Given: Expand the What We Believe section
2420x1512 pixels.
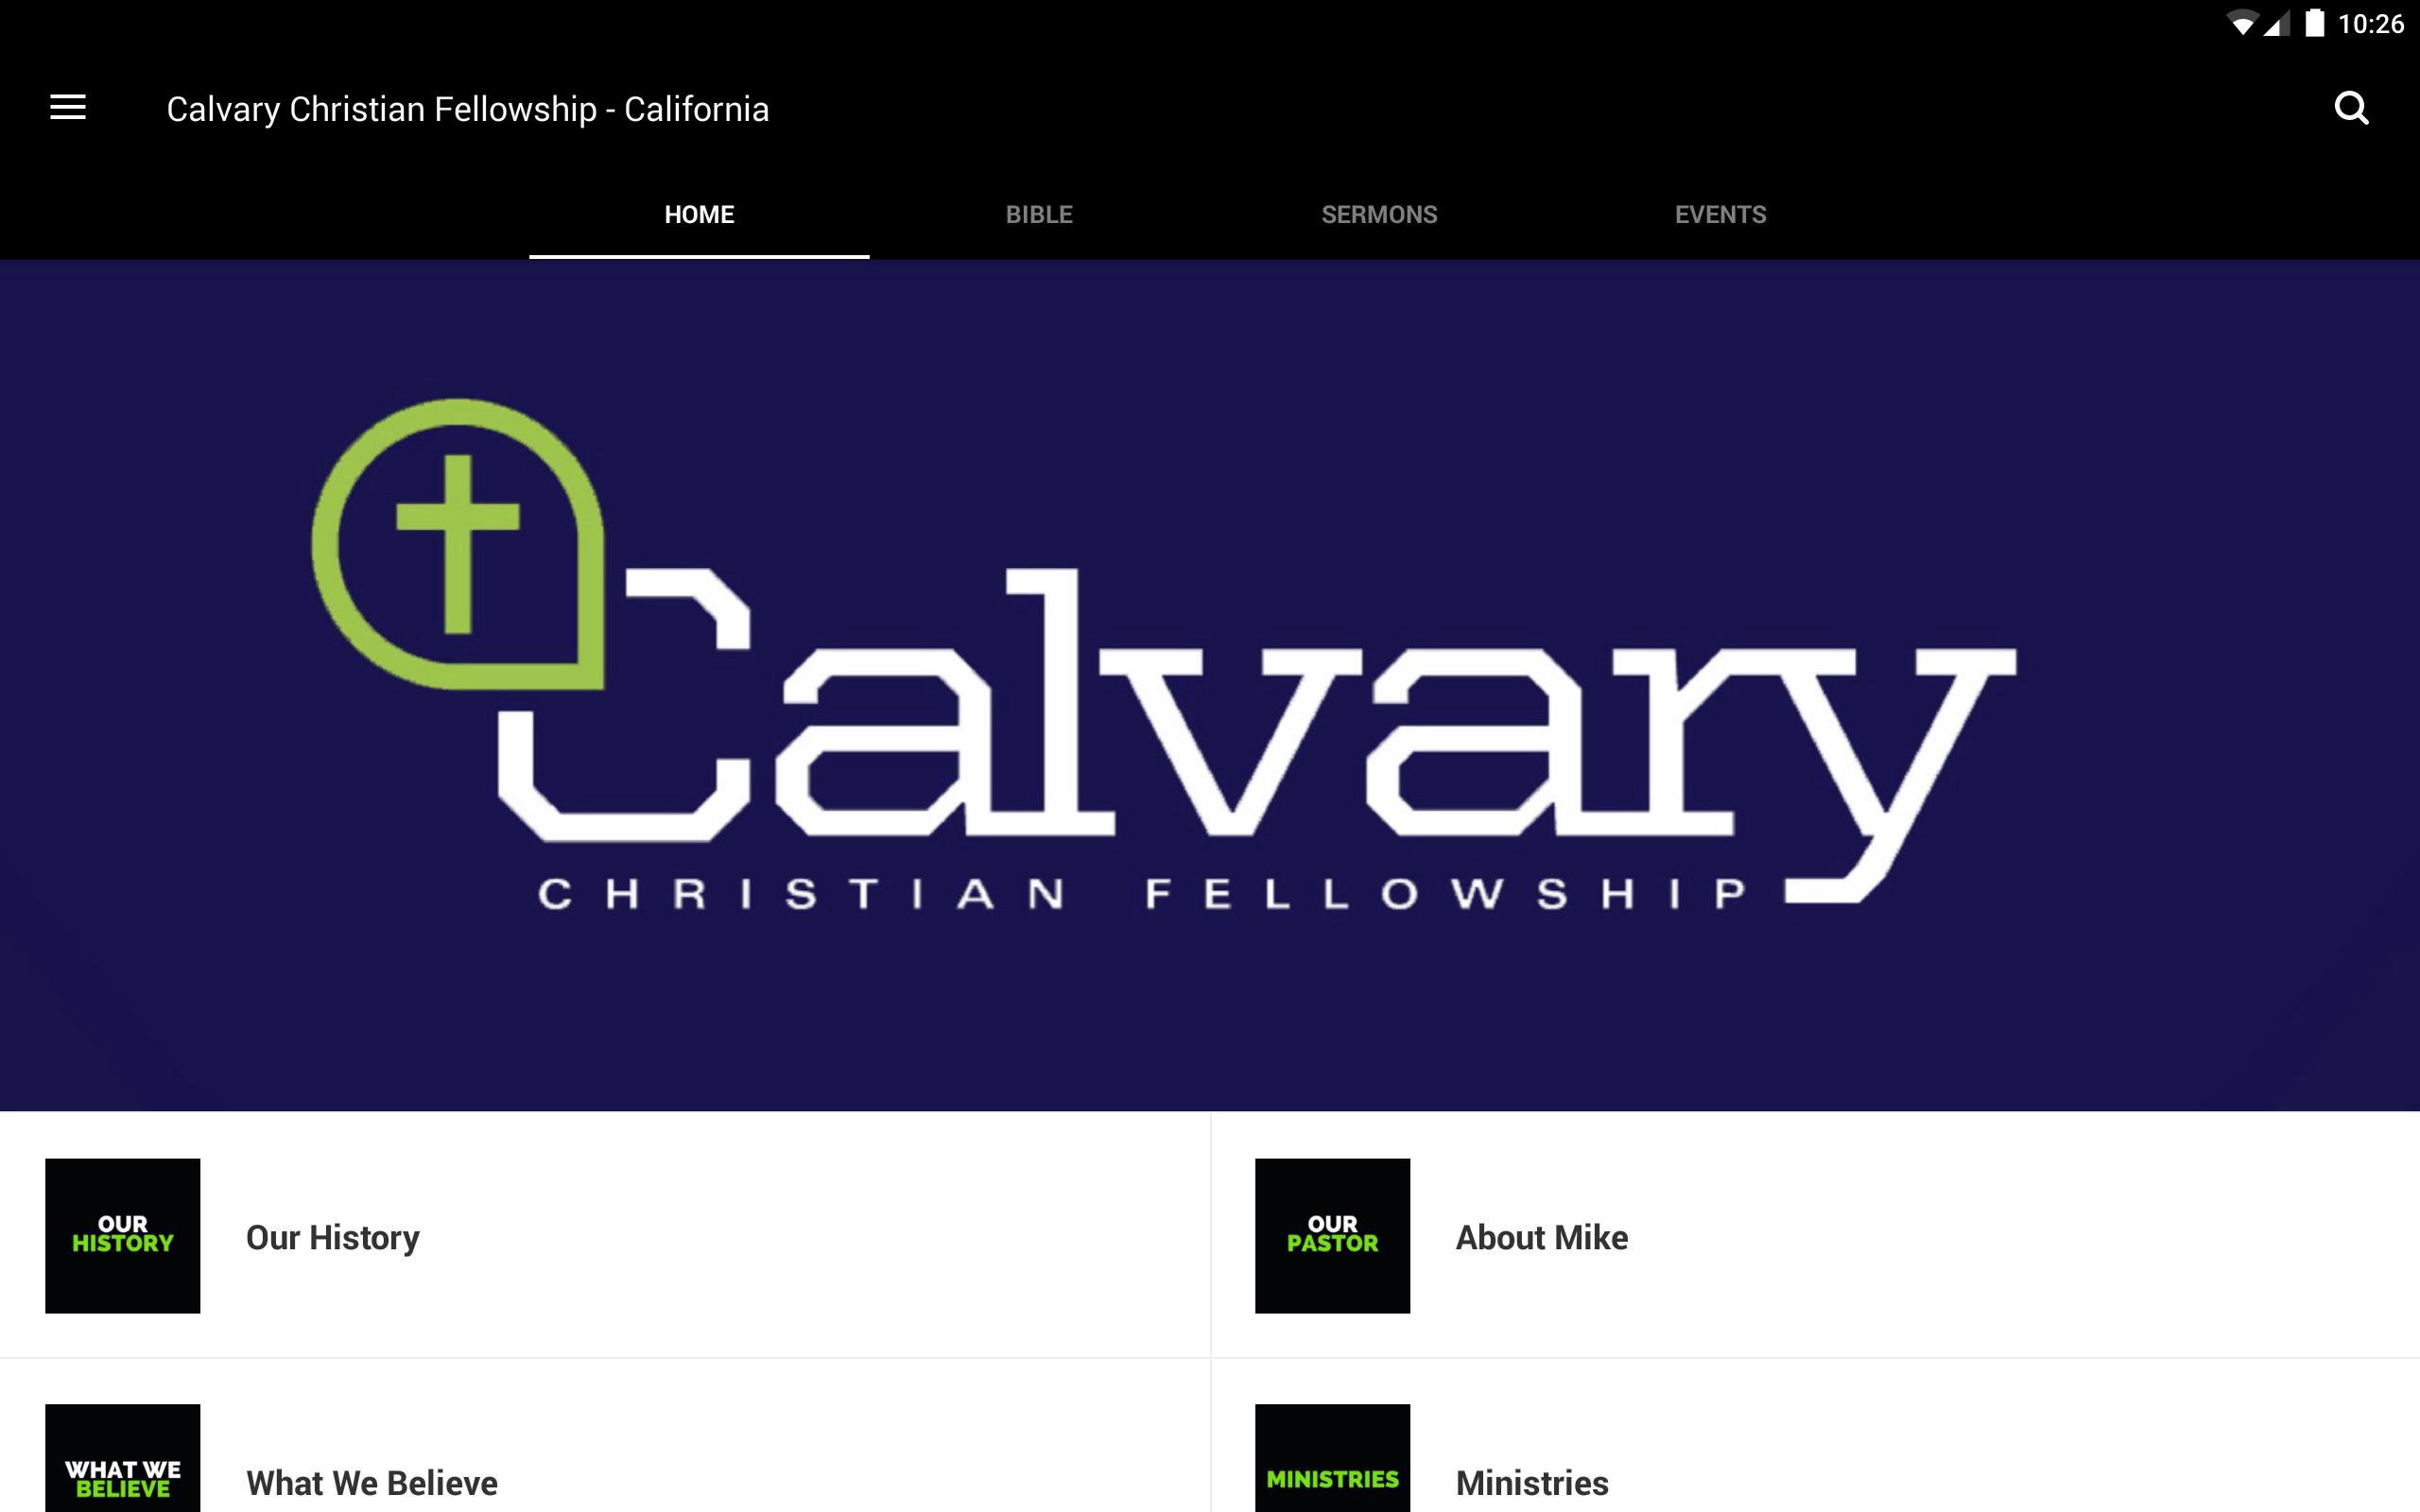Looking at the screenshot, I should (x=374, y=1483).
